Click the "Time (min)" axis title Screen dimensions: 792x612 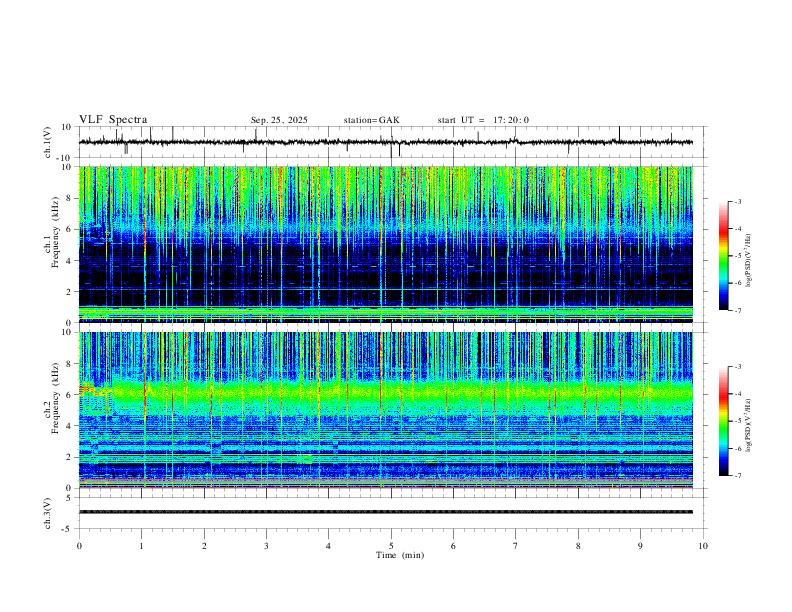(x=400, y=555)
